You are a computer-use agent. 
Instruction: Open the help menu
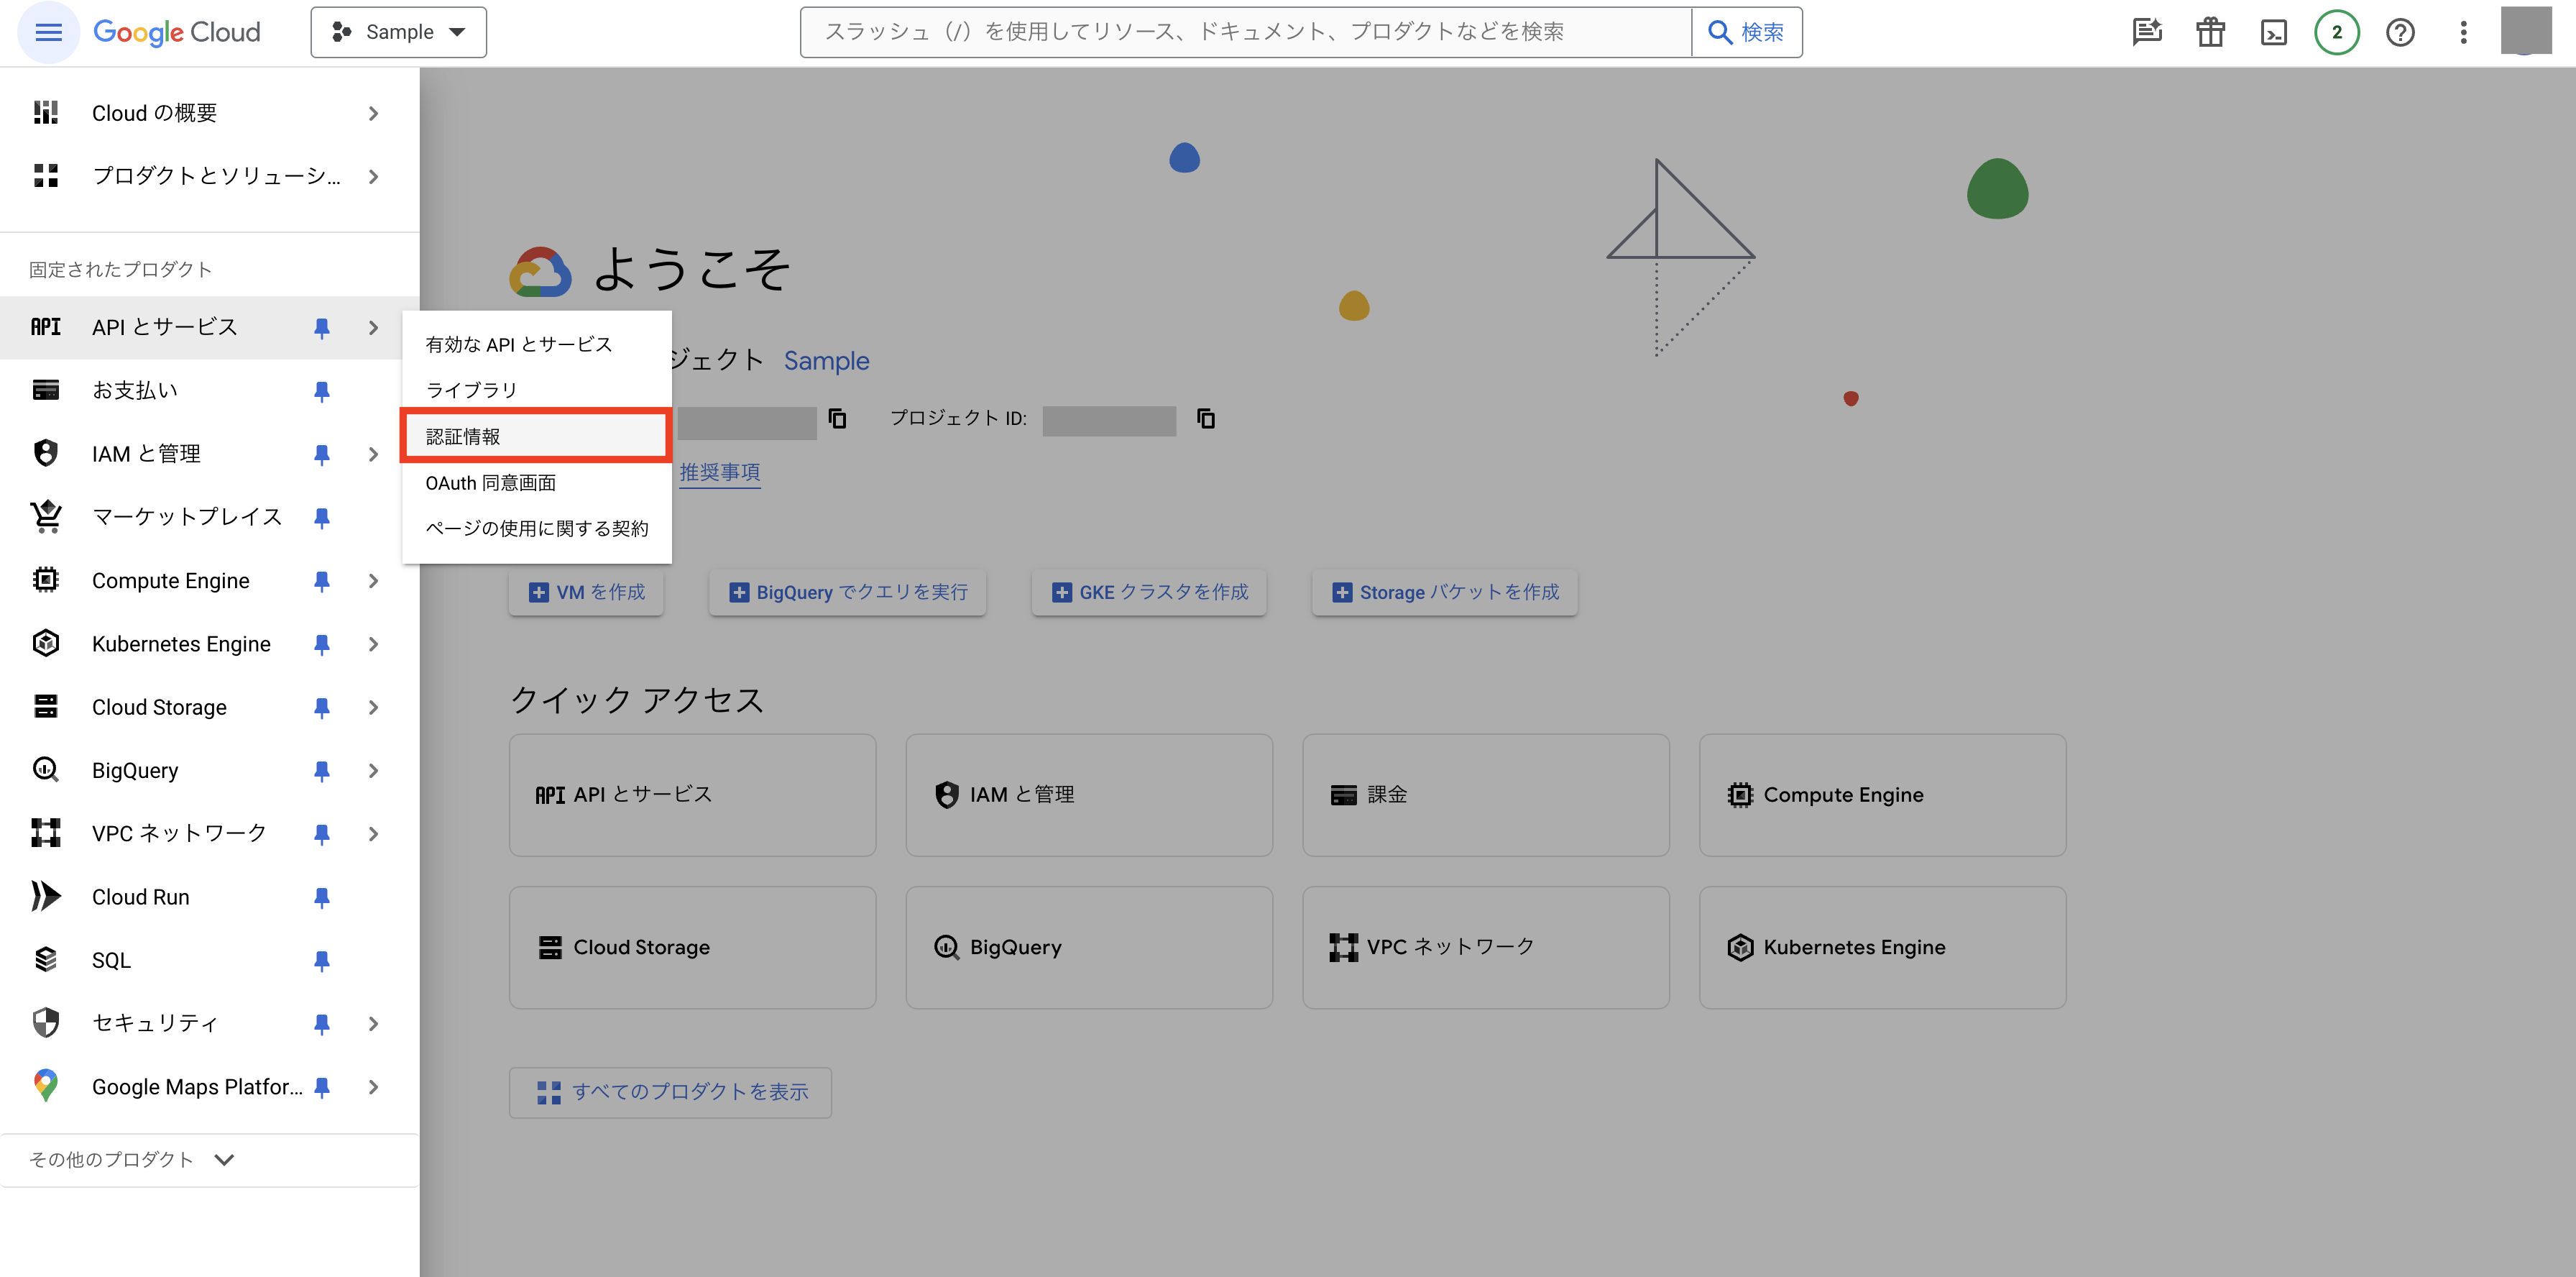2400,32
